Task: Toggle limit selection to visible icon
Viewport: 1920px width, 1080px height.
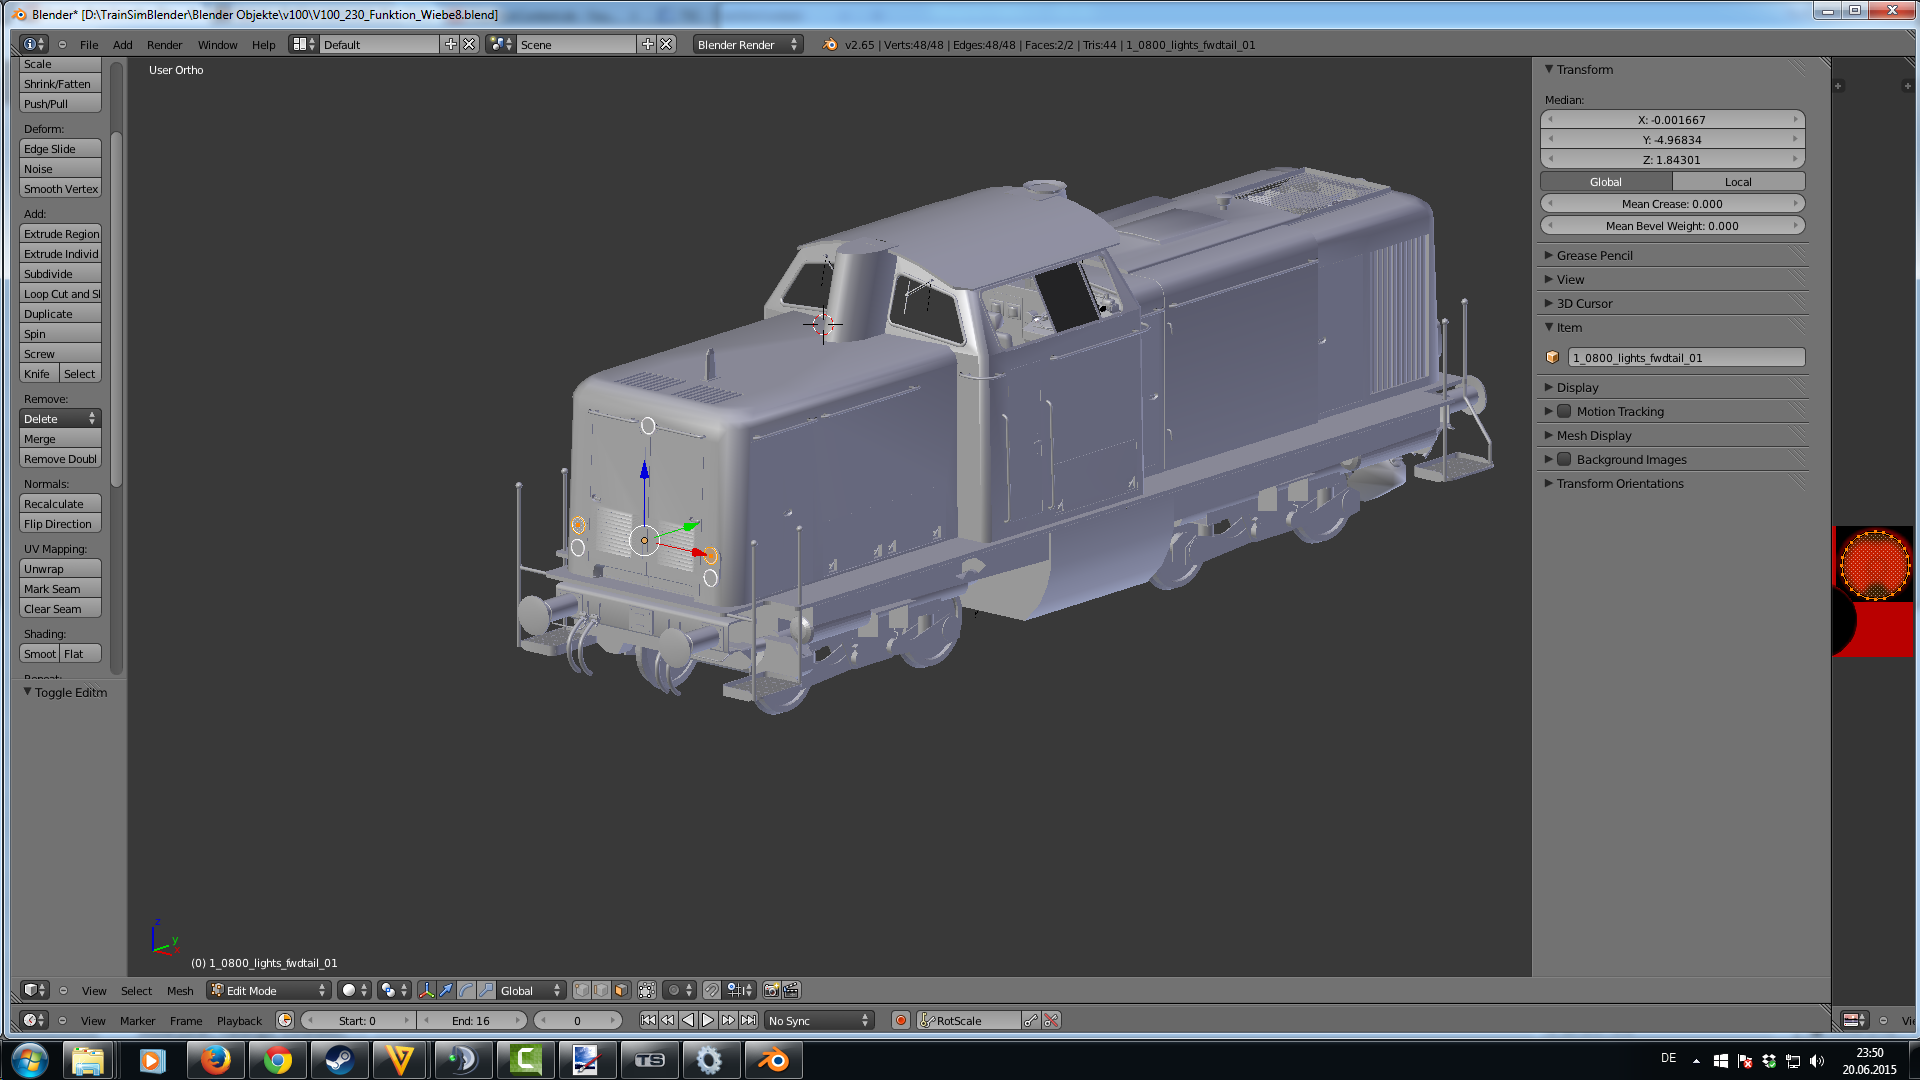Action: (647, 990)
